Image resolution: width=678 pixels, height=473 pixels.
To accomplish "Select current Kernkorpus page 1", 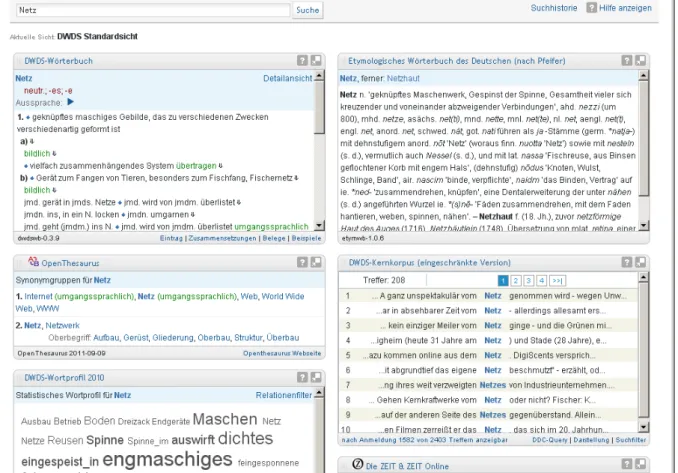I will (503, 281).
